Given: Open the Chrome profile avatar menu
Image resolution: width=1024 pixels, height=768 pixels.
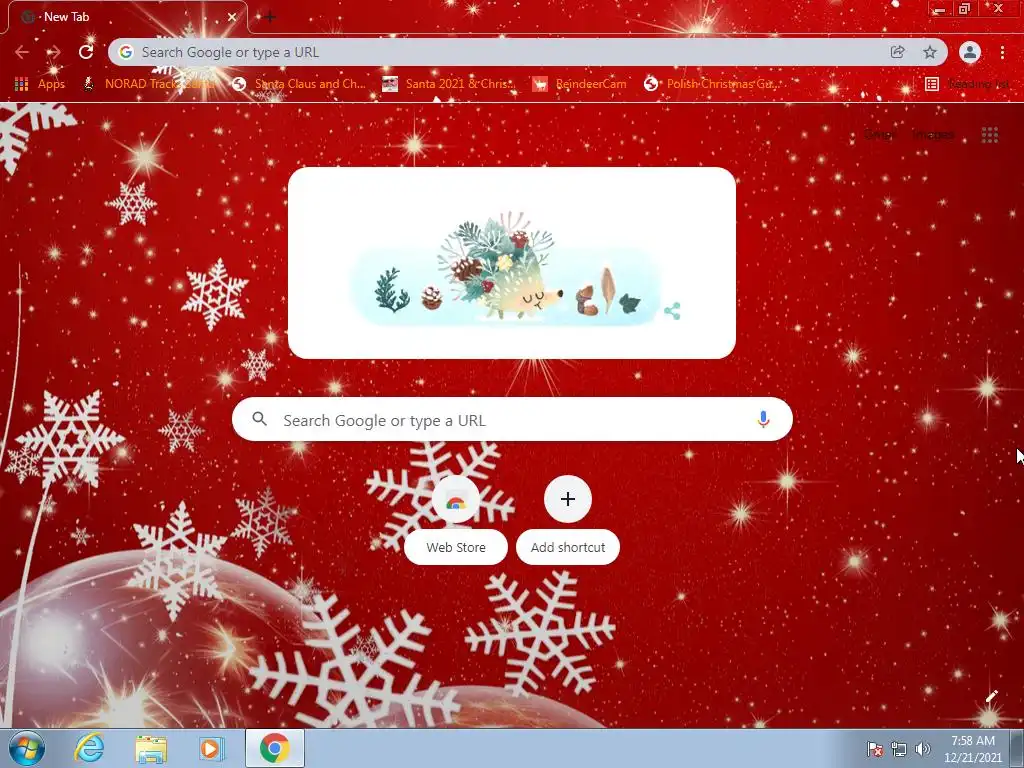Looking at the screenshot, I should point(970,52).
